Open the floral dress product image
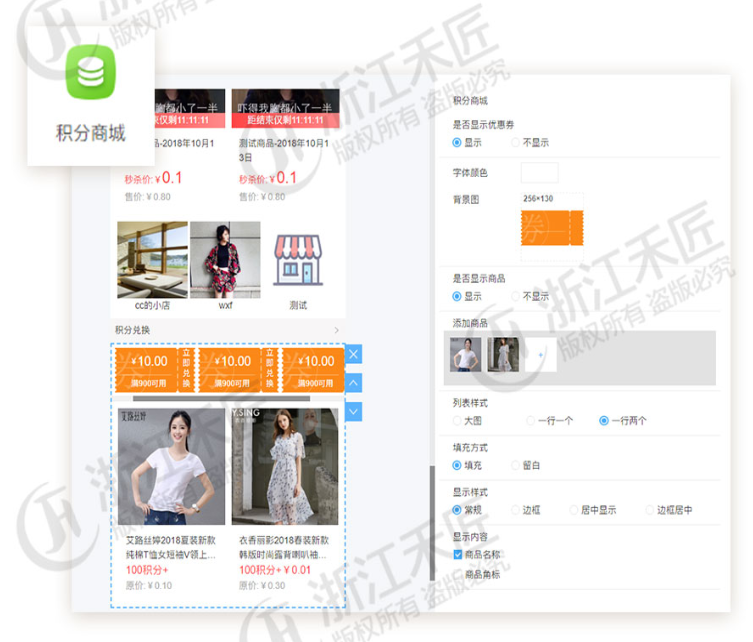The image size is (753, 642). coord(285,467)
